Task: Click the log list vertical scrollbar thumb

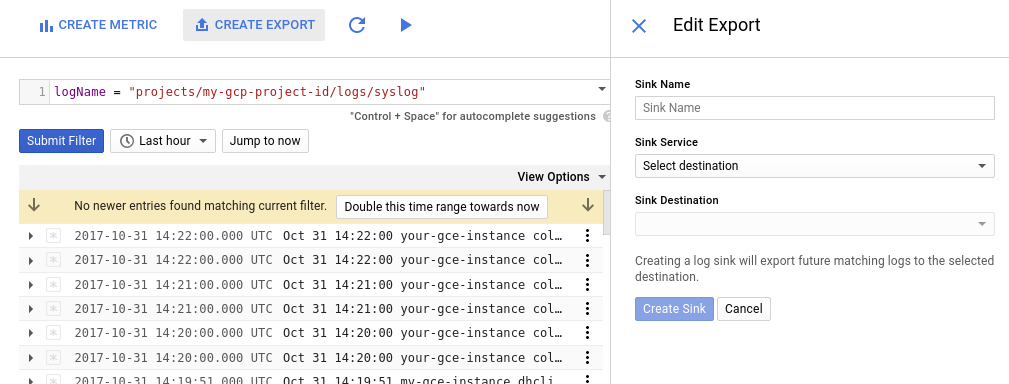Action: 606,213
